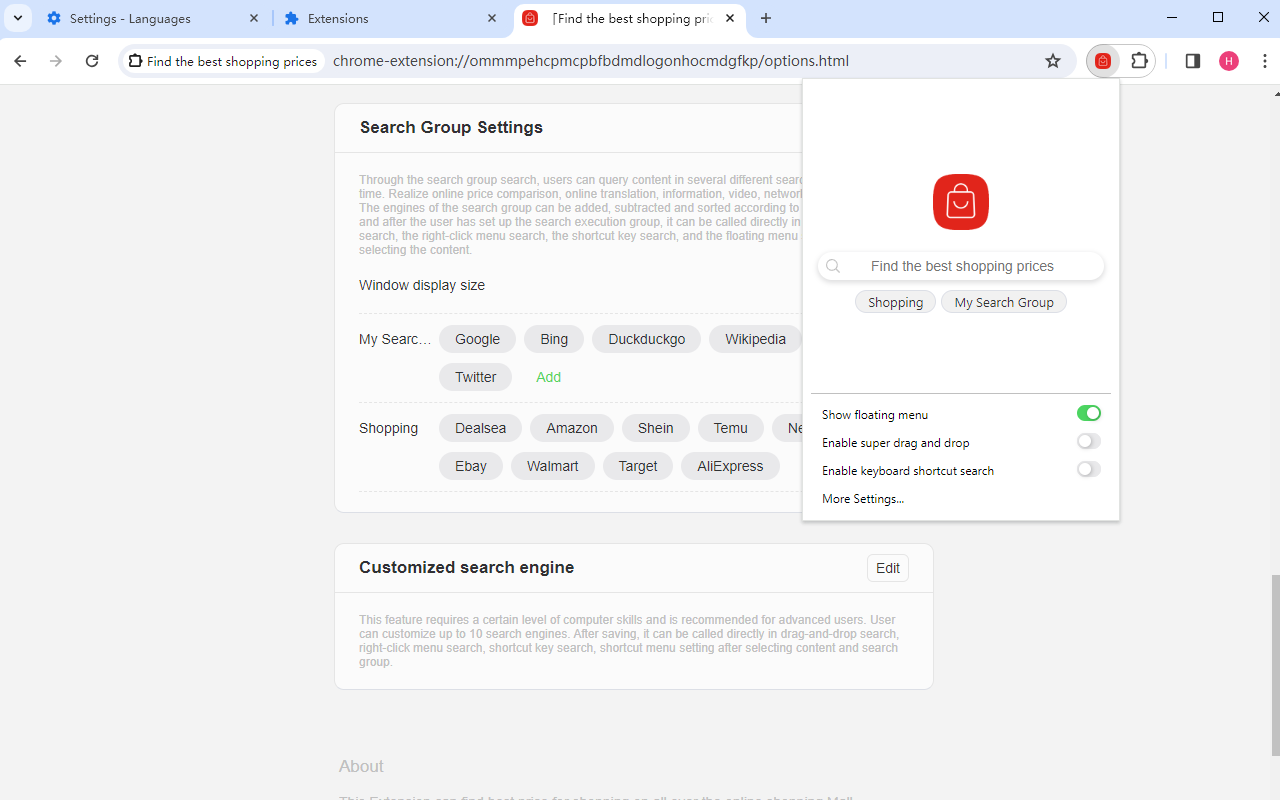This screenshot has height=800, width=1280.
Task: Open the profile avatar H
Action: pyautogui.click(x=1229, y=61)
